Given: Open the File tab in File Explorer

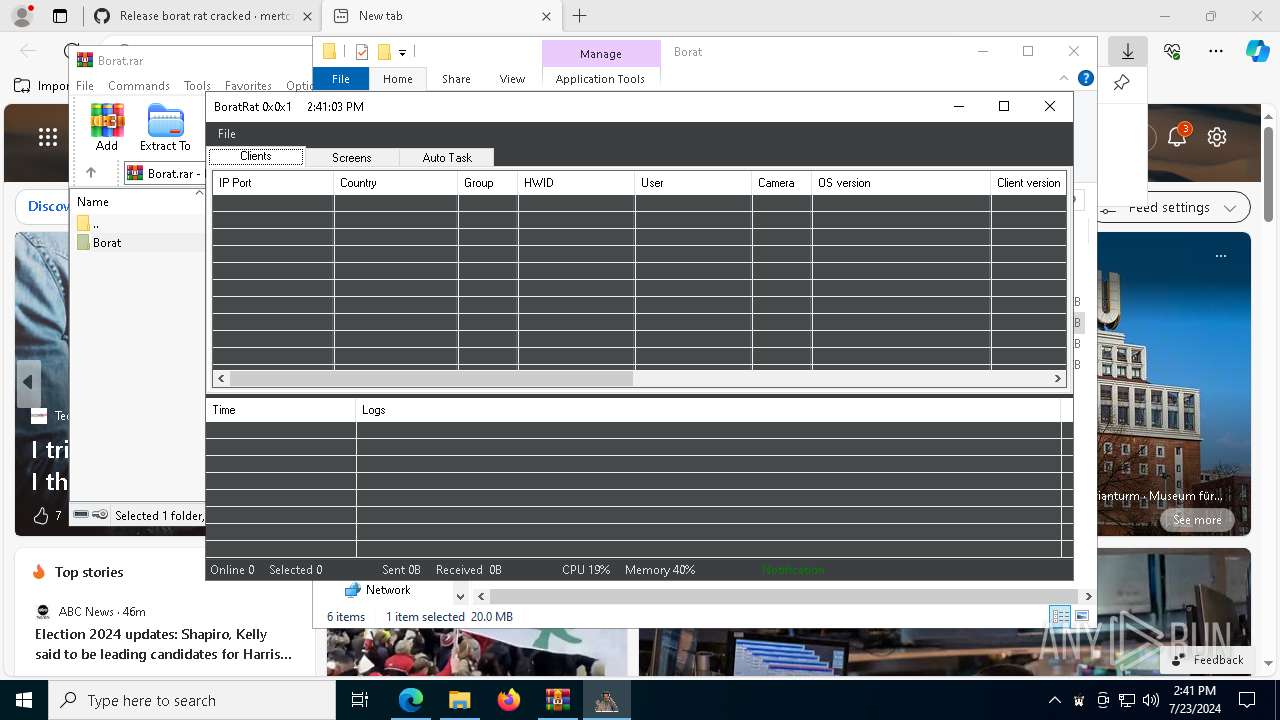Looking at the screenshot, I should click(x=341, y=79).
